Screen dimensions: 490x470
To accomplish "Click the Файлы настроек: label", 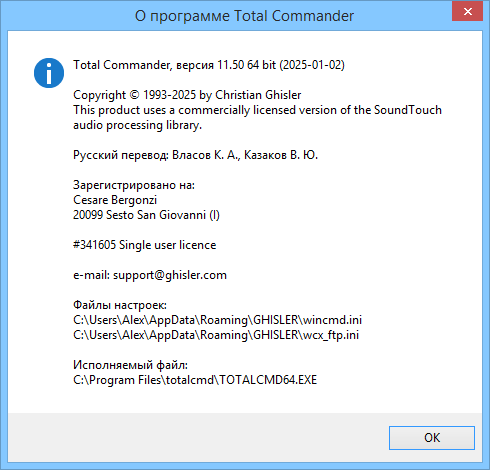I will pyautogui.click(x=120, y=305).
